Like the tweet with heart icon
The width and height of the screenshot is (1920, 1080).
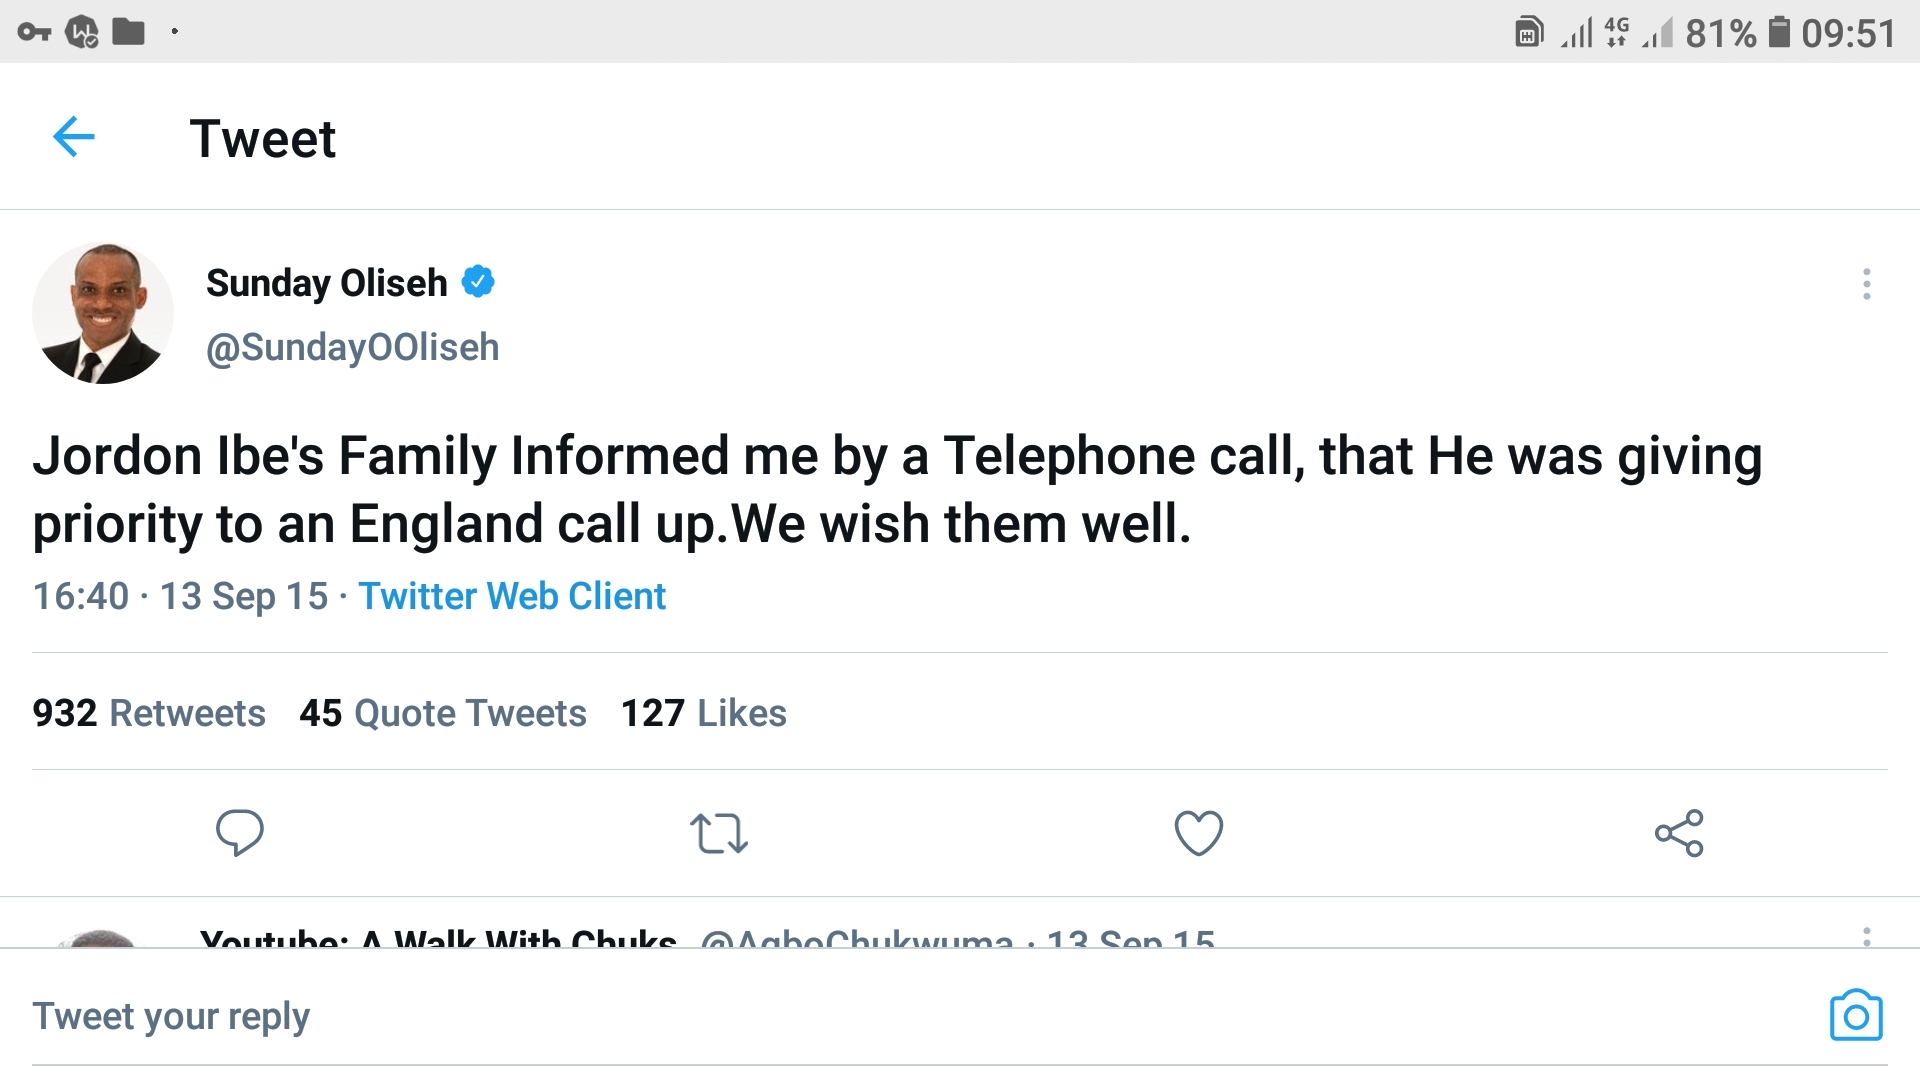1198,833
